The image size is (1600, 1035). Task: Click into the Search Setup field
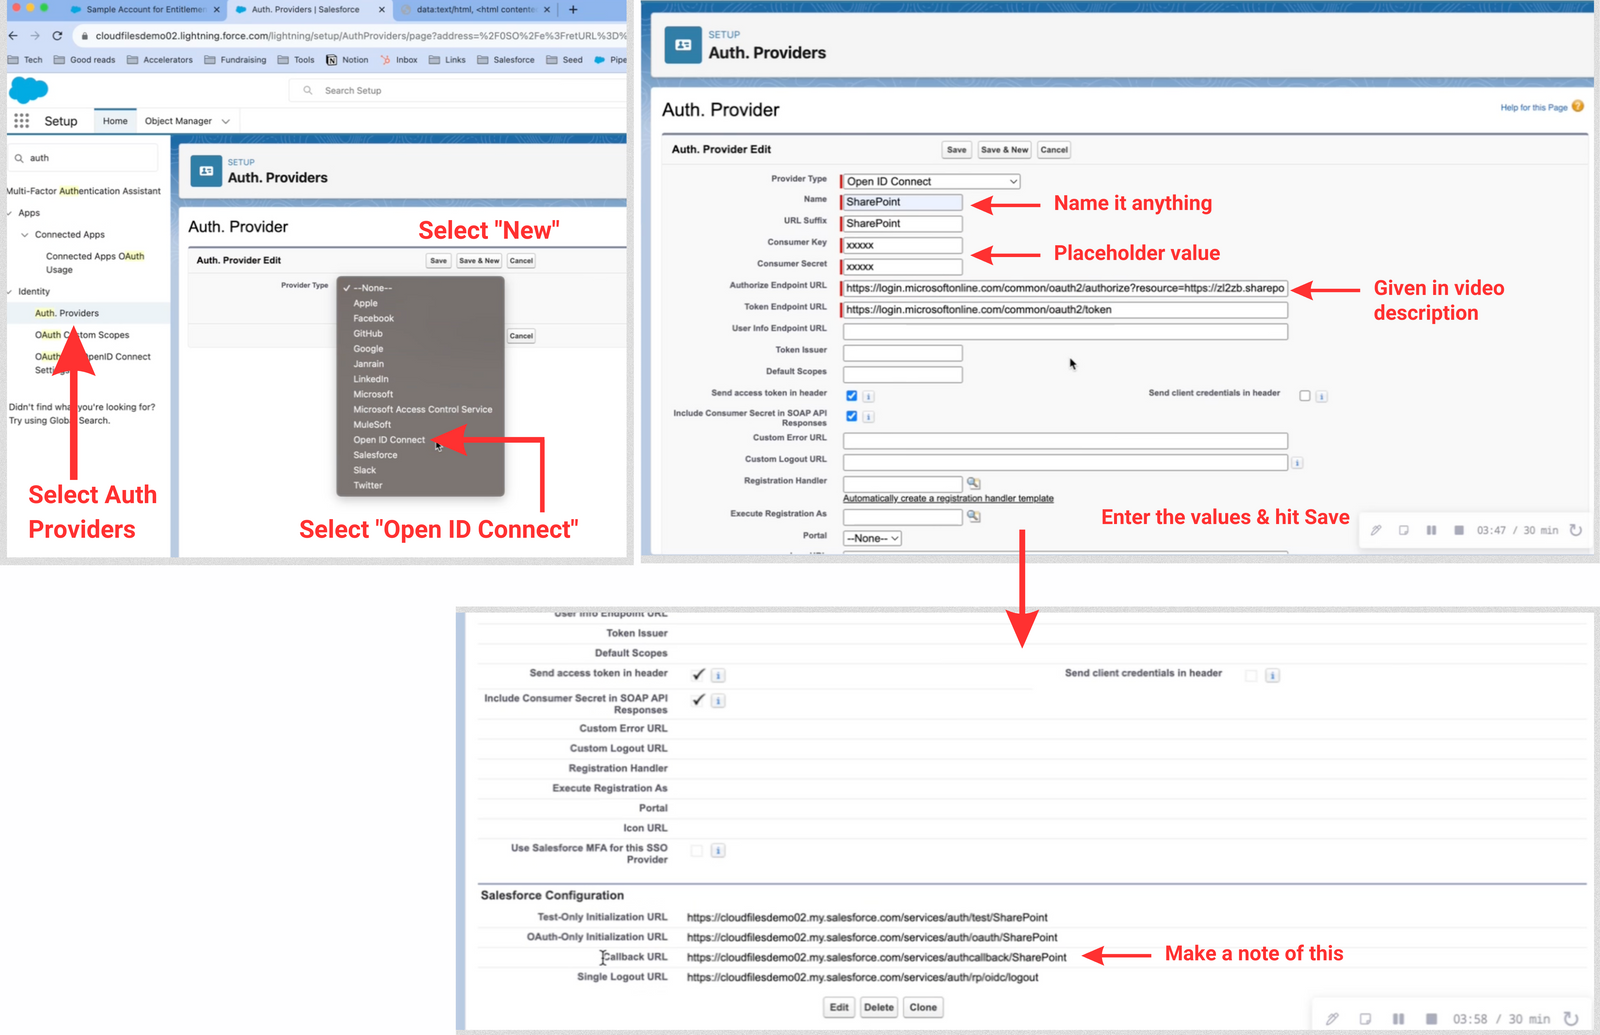coord(458,90)
